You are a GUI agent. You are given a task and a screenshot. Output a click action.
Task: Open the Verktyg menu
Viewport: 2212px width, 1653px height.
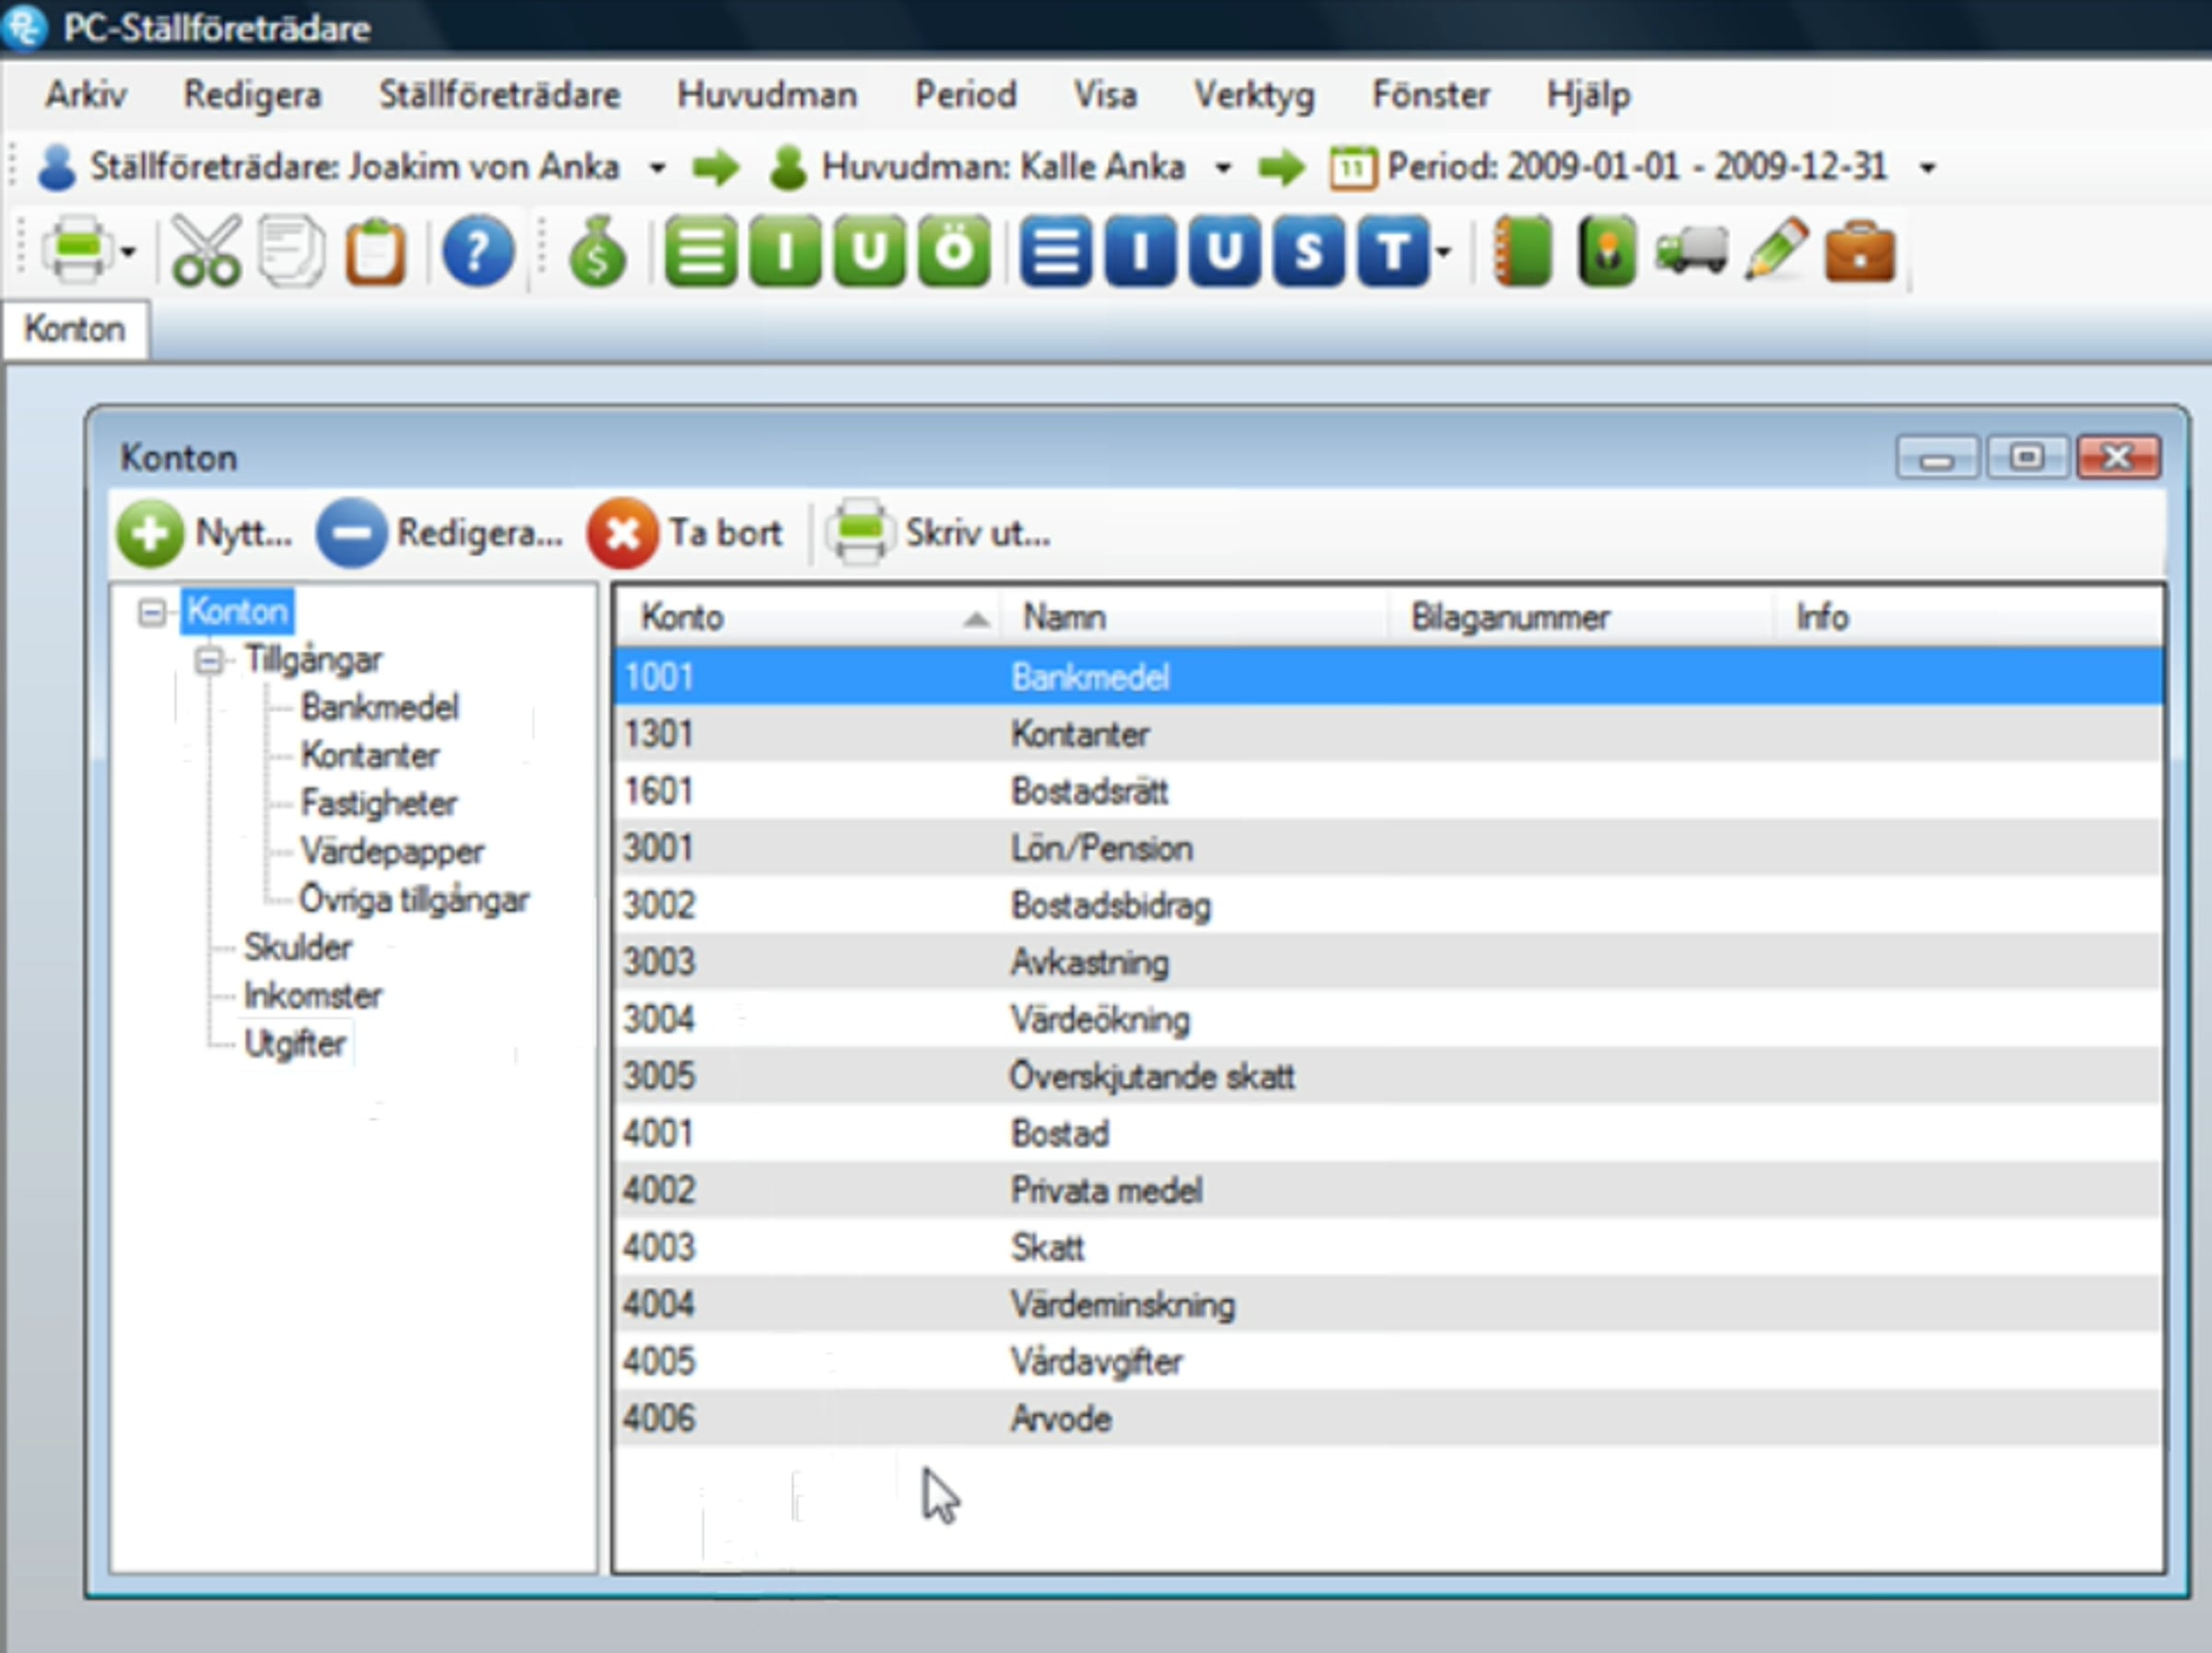click(x=1254, y=95)
